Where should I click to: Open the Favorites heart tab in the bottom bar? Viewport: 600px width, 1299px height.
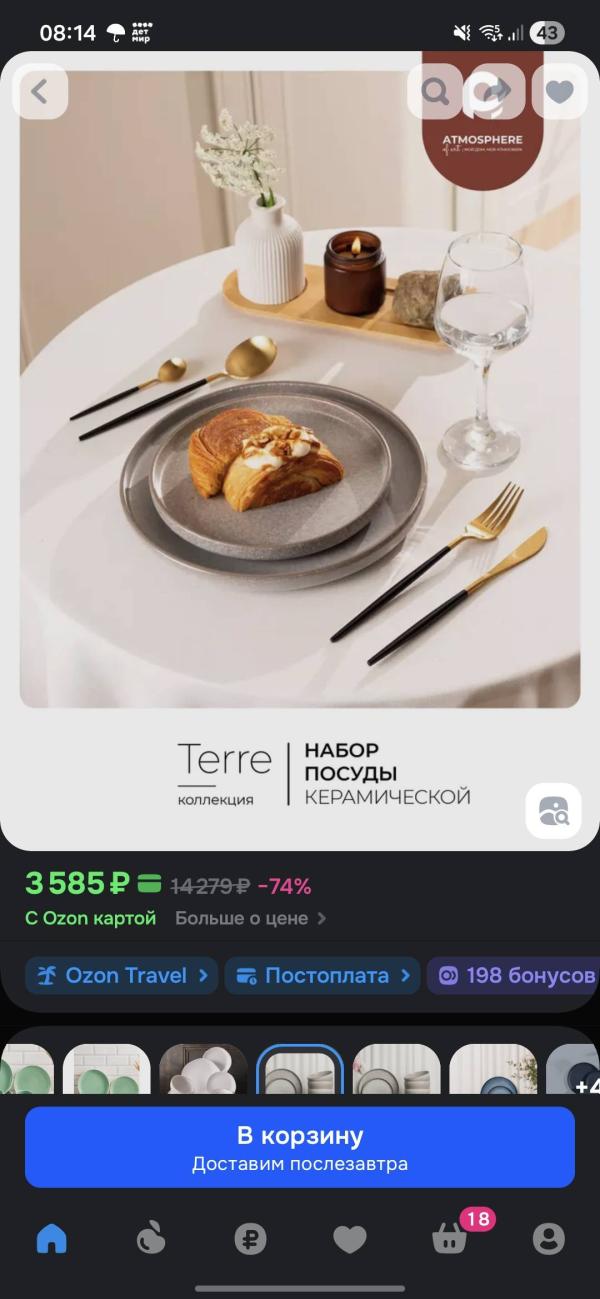point(350,1240)
